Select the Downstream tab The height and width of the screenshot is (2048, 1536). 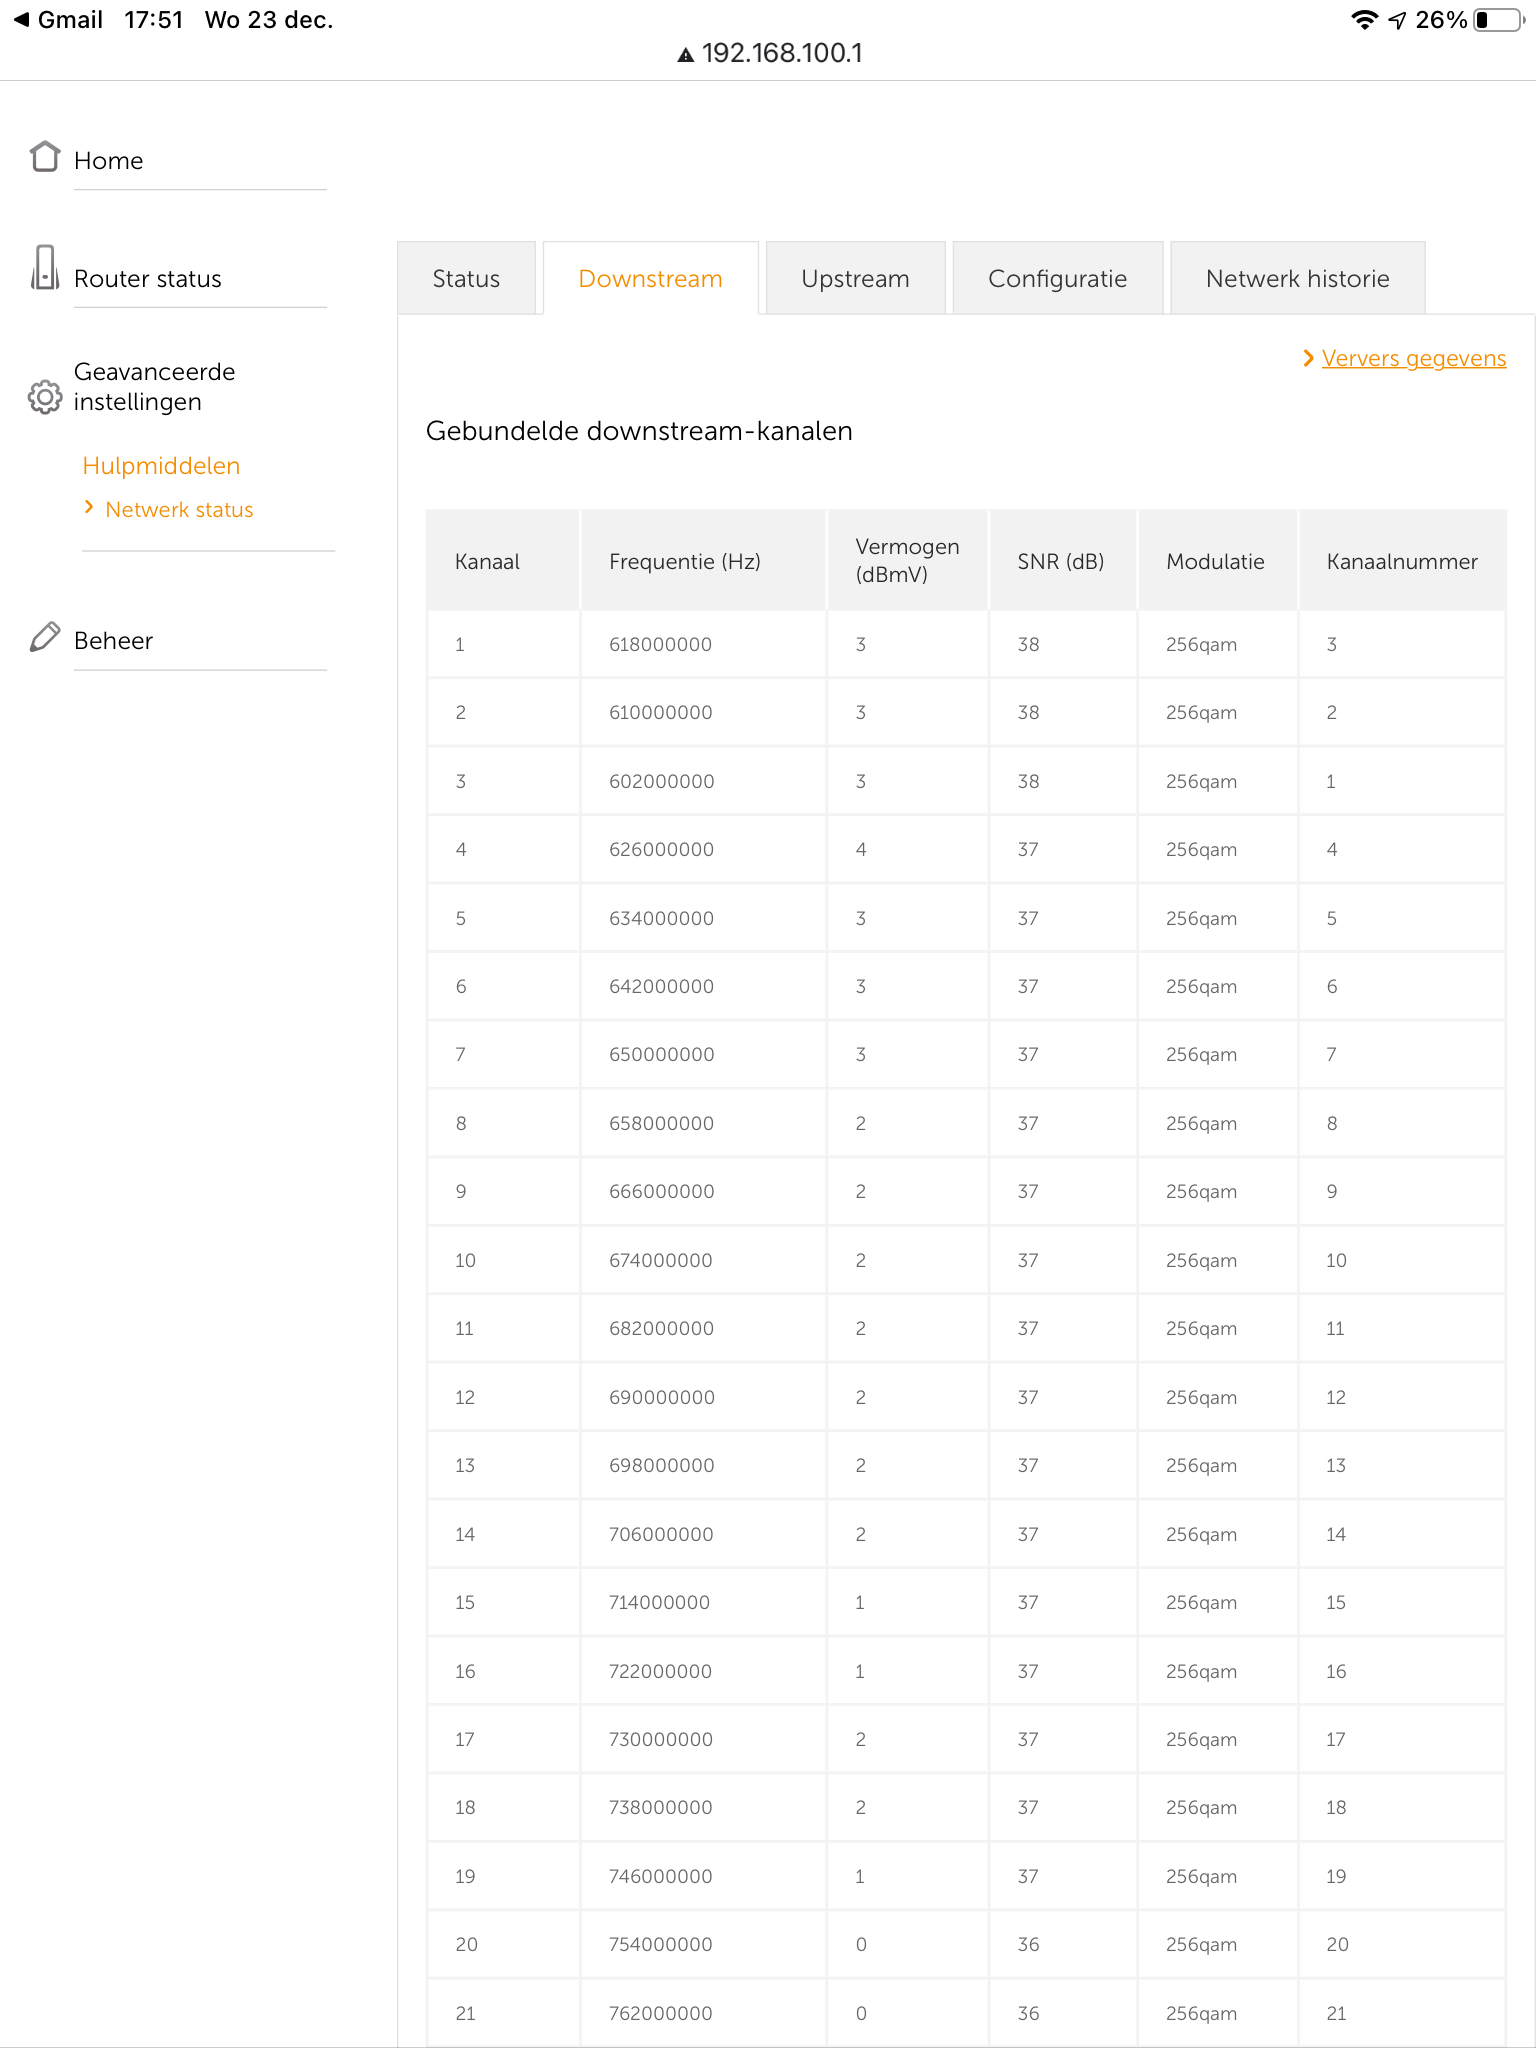650,279
